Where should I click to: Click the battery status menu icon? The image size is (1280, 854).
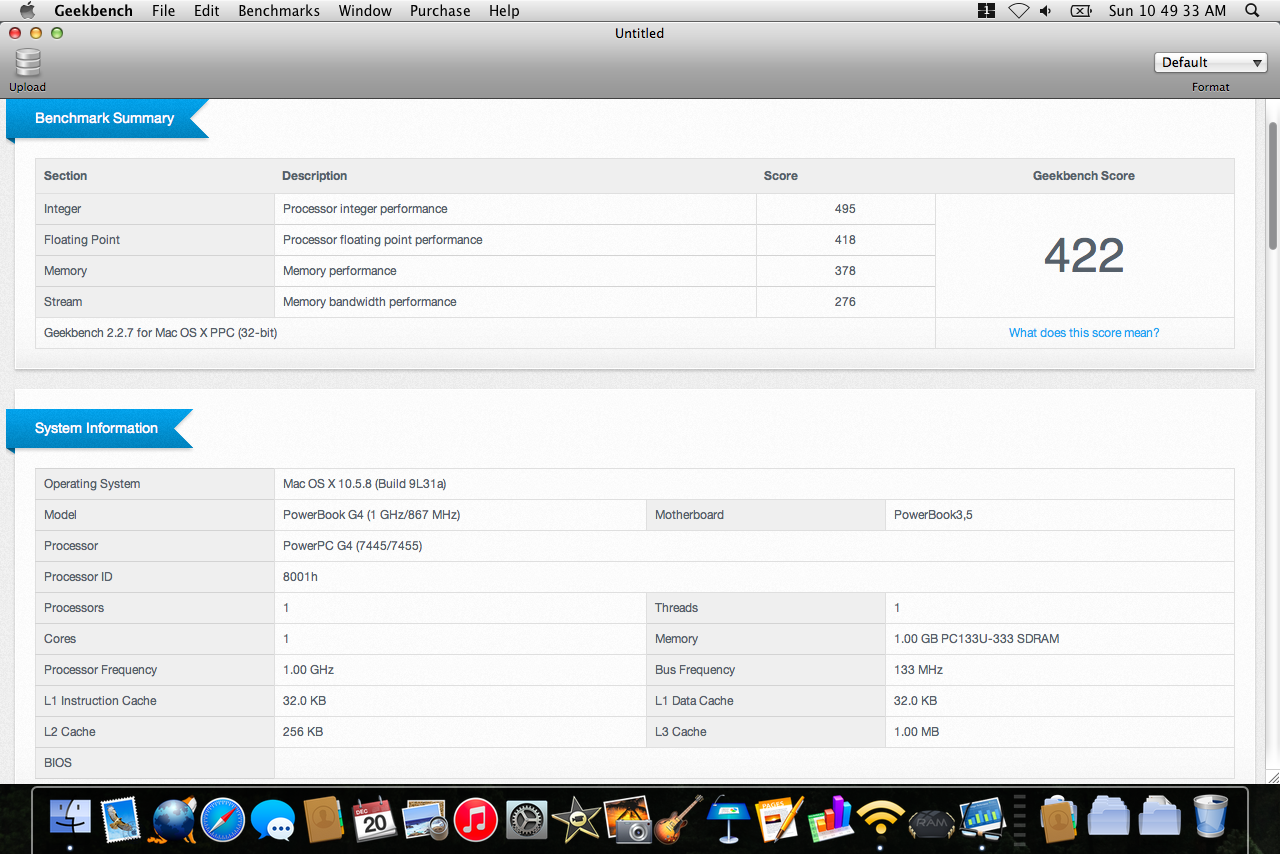point(1080,10)
